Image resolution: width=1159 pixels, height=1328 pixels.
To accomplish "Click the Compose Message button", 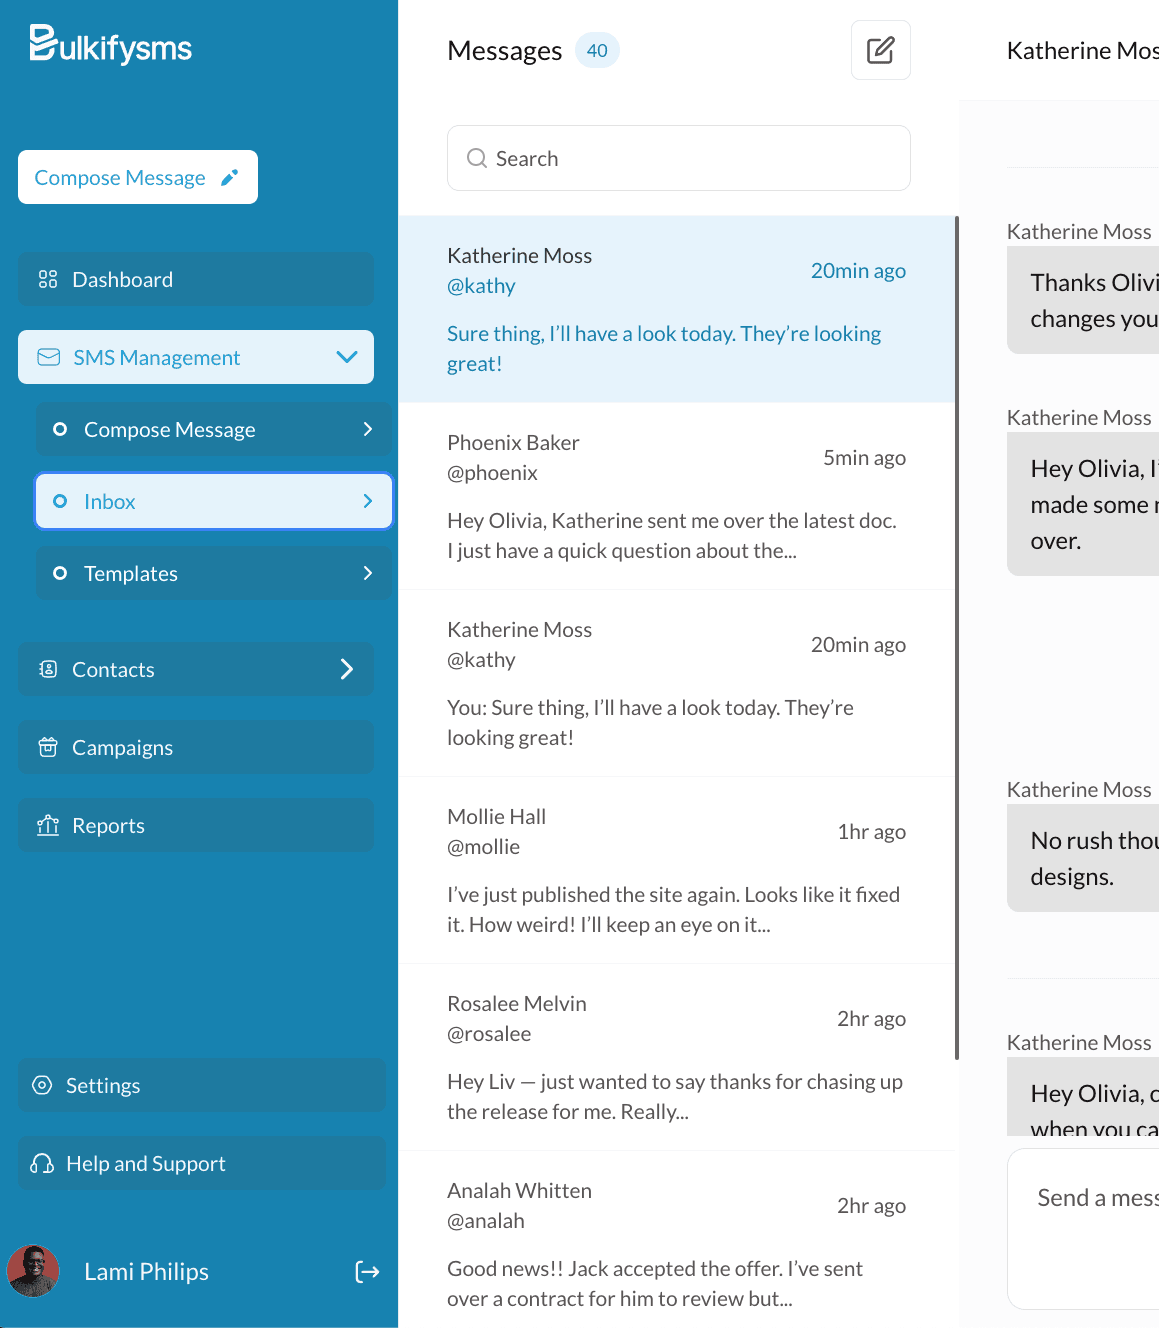I will pyautogui.click(x=138, y=177).
